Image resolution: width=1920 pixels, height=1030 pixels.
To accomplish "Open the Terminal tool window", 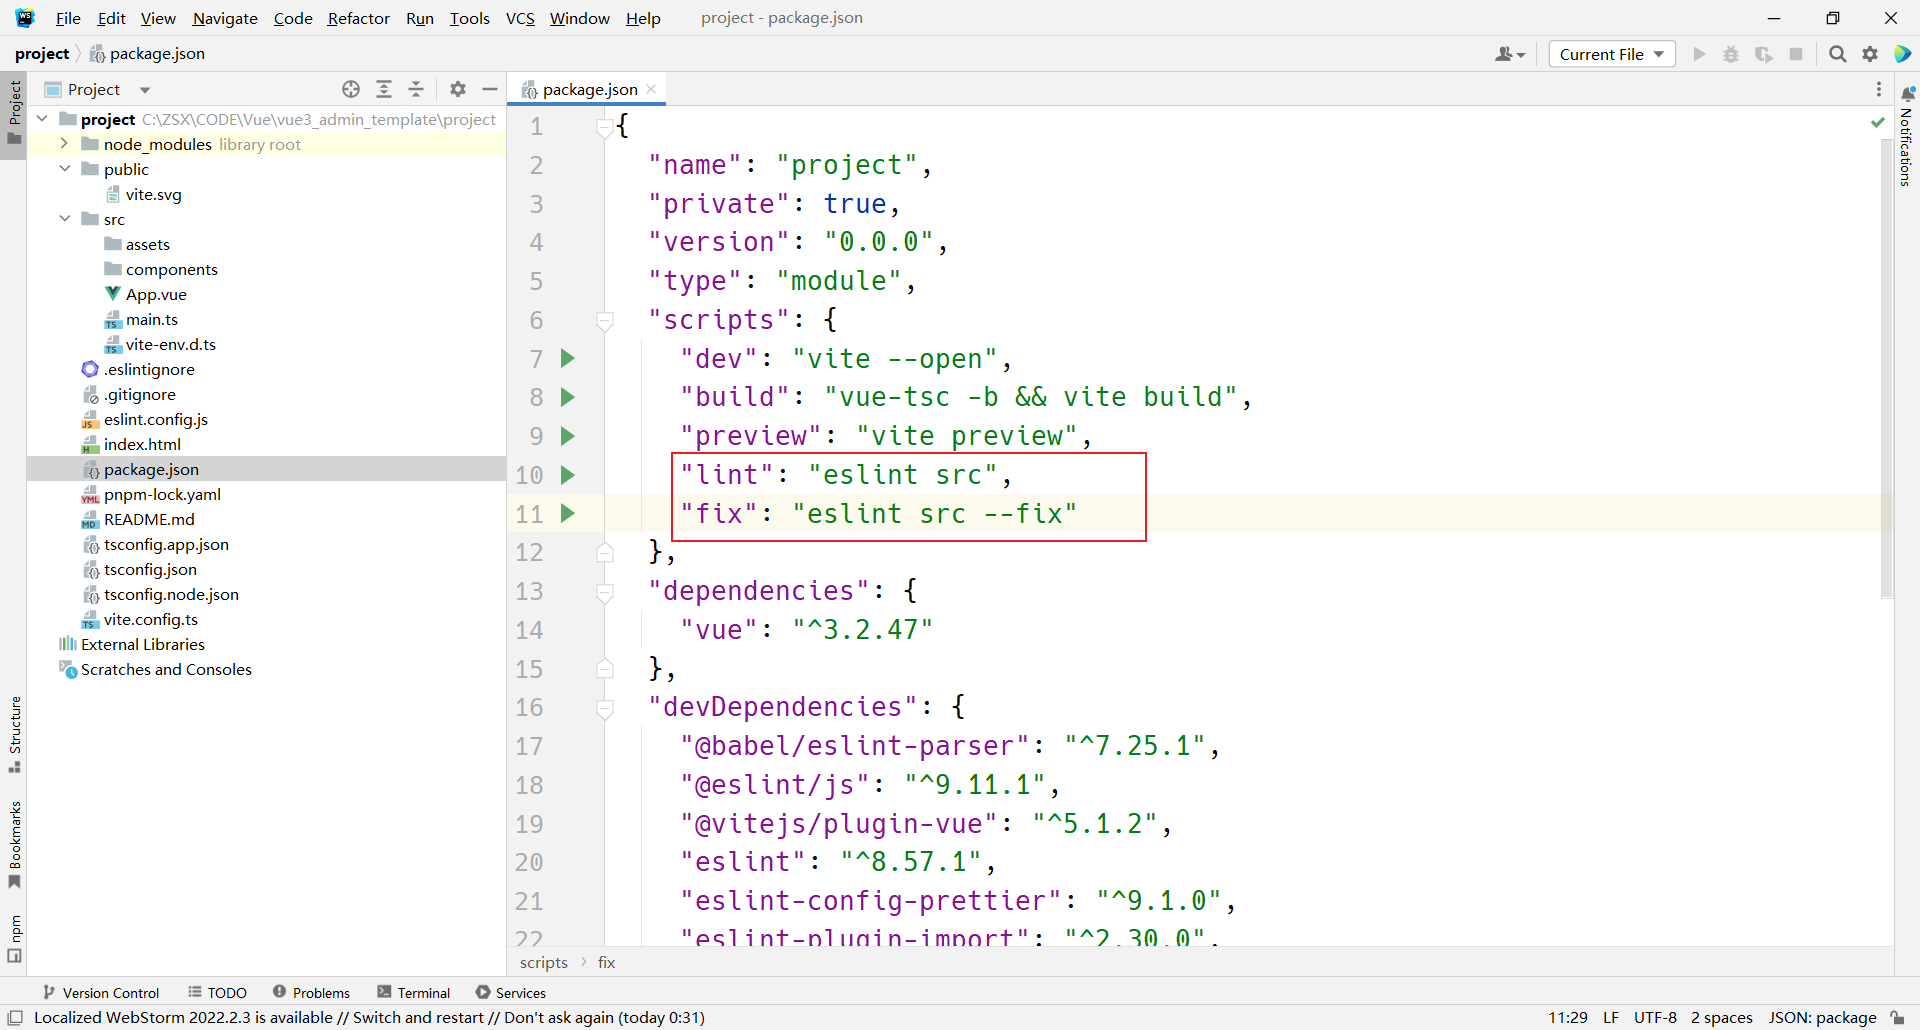I will pos(414,992).
